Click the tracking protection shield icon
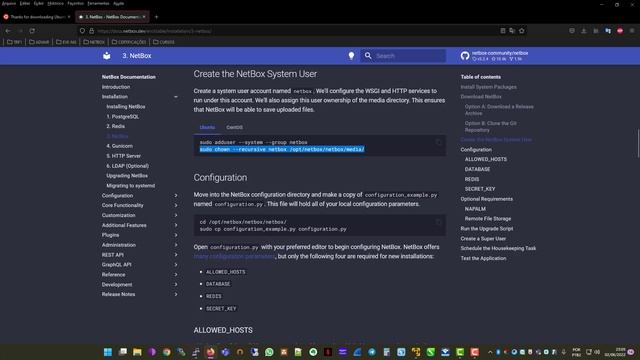 point(82,31)
